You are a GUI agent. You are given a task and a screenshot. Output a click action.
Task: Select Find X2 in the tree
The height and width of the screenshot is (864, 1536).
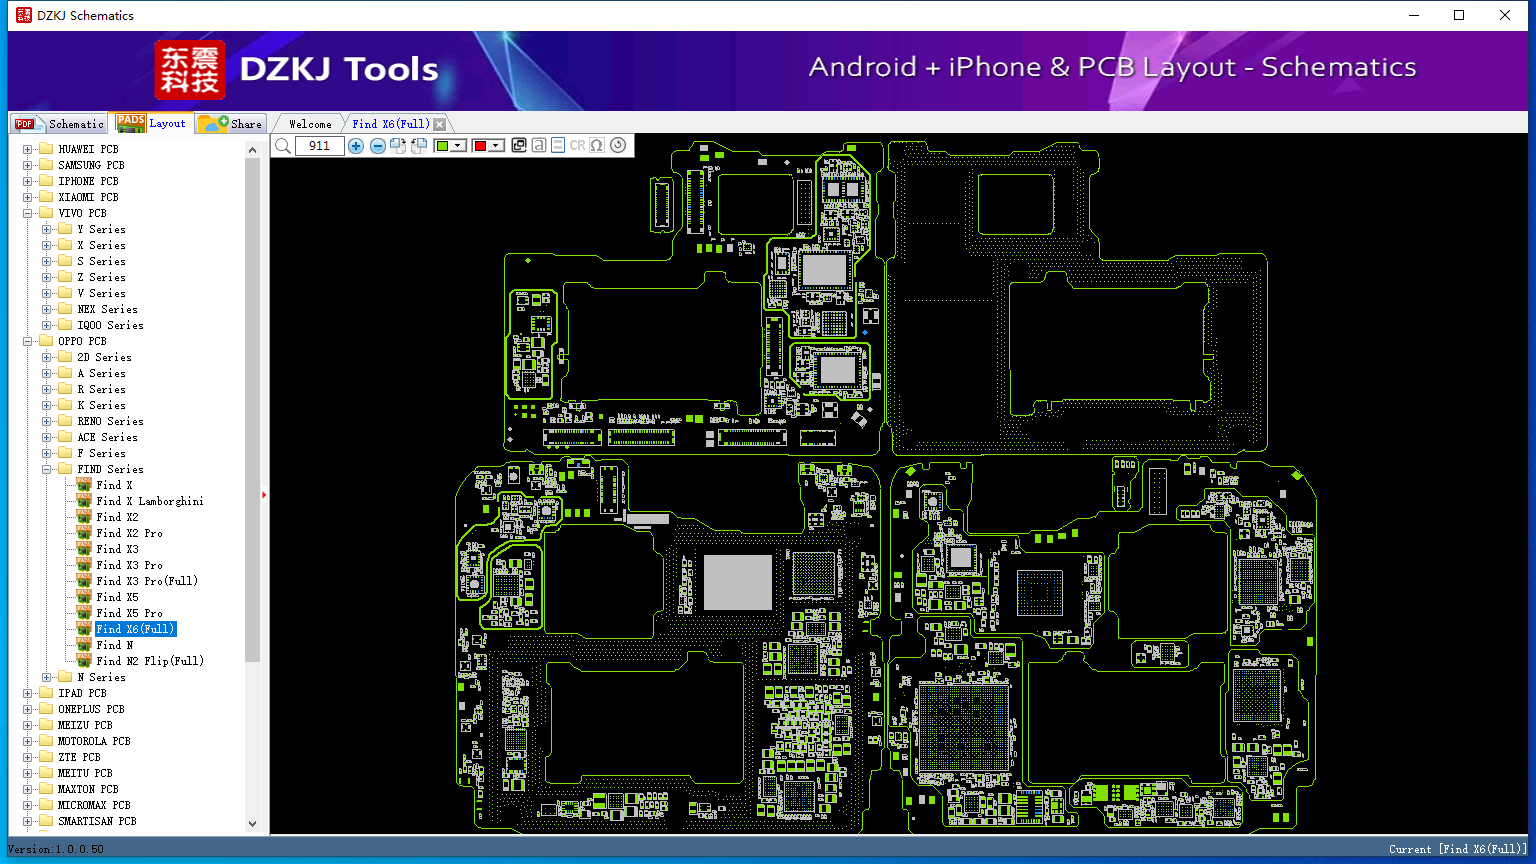(117, 517)
